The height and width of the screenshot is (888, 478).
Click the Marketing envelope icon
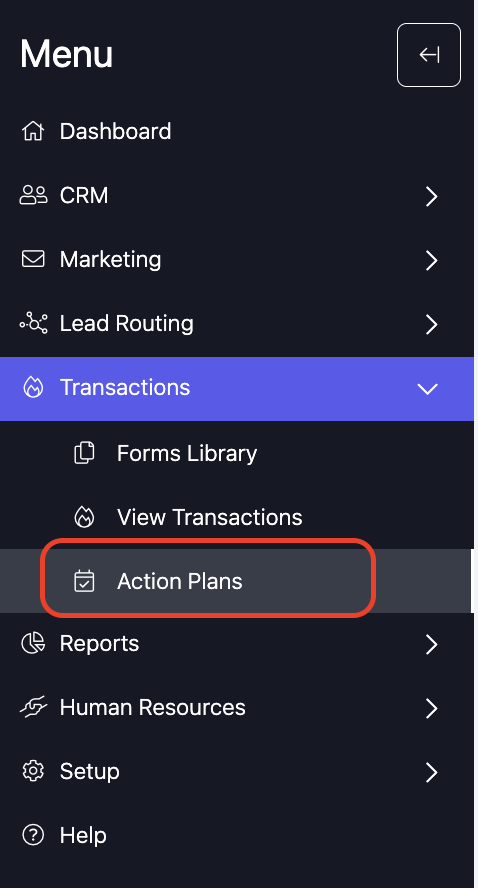[x=33, y=259]
